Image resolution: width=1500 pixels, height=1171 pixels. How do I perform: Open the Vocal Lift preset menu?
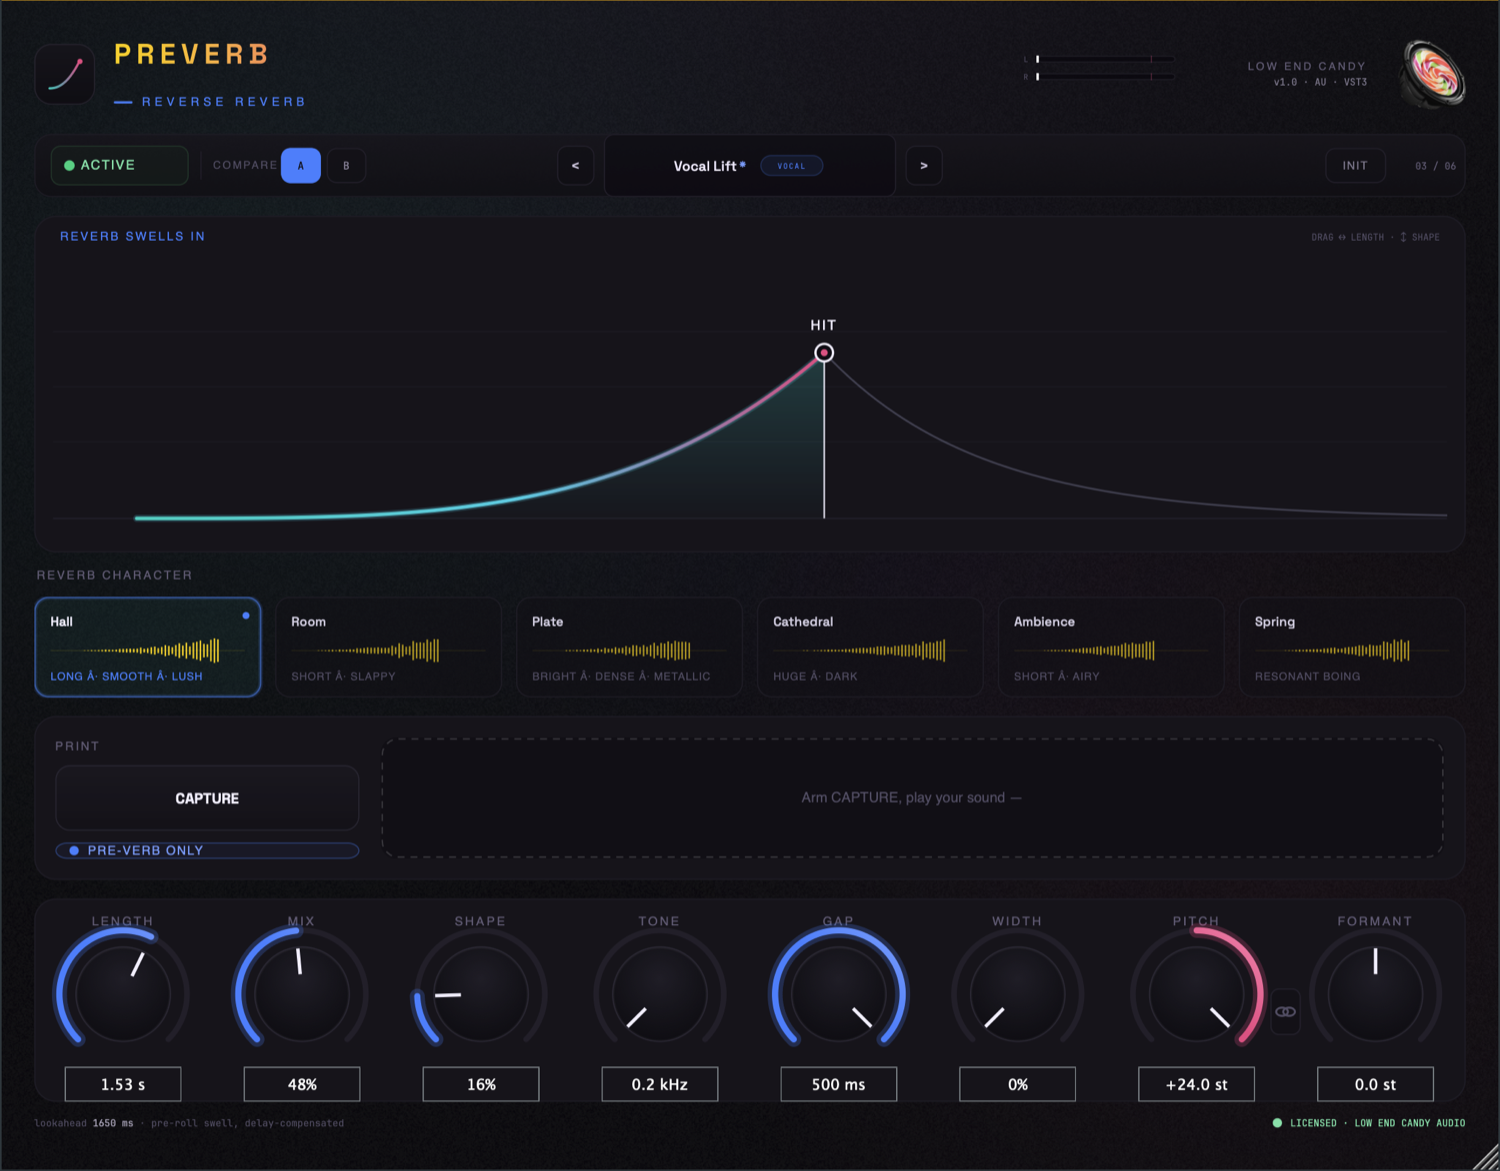point(750,166)
